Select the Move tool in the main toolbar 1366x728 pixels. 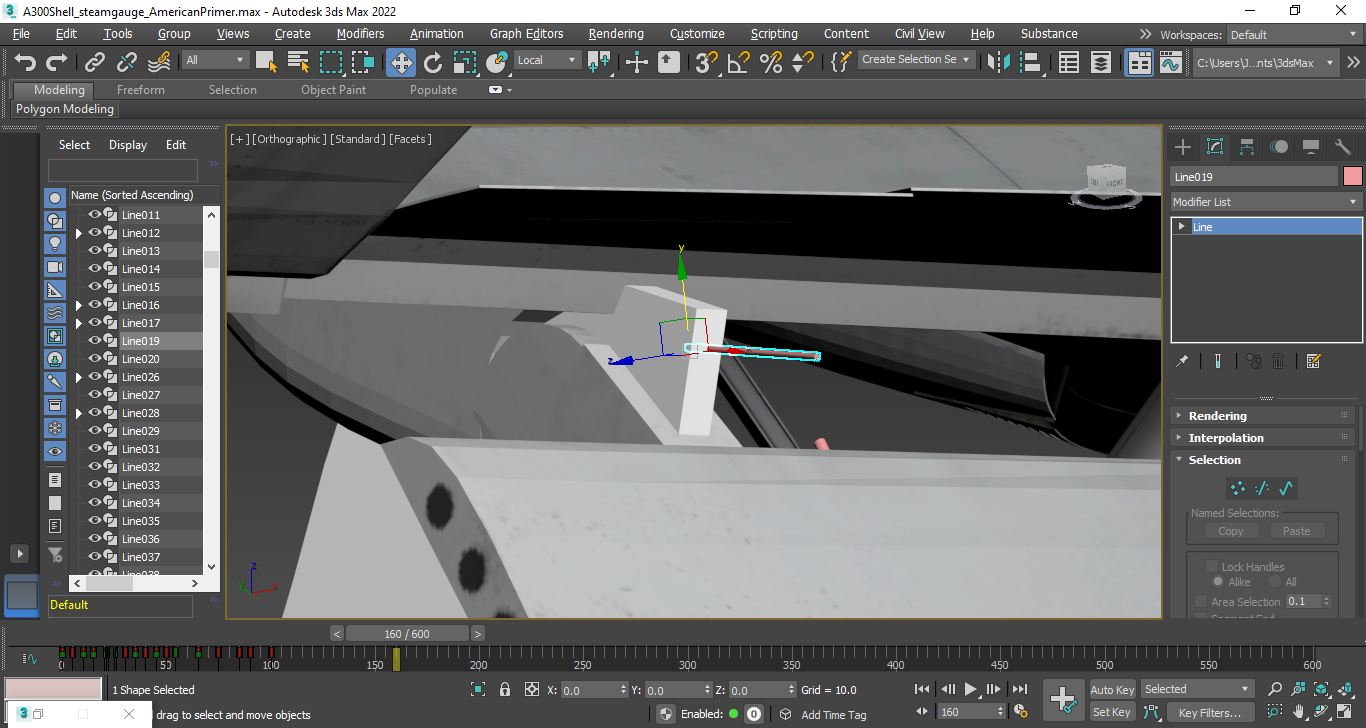(400, 62)
